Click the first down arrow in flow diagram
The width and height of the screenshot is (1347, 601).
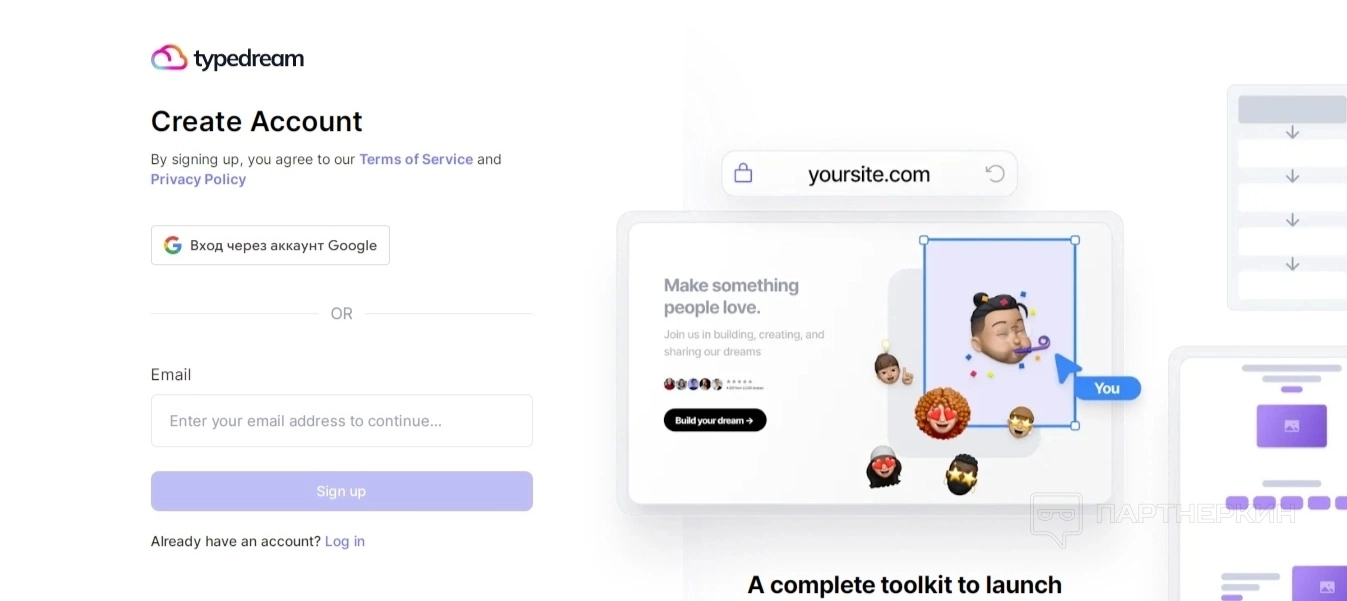point(1292,132)
